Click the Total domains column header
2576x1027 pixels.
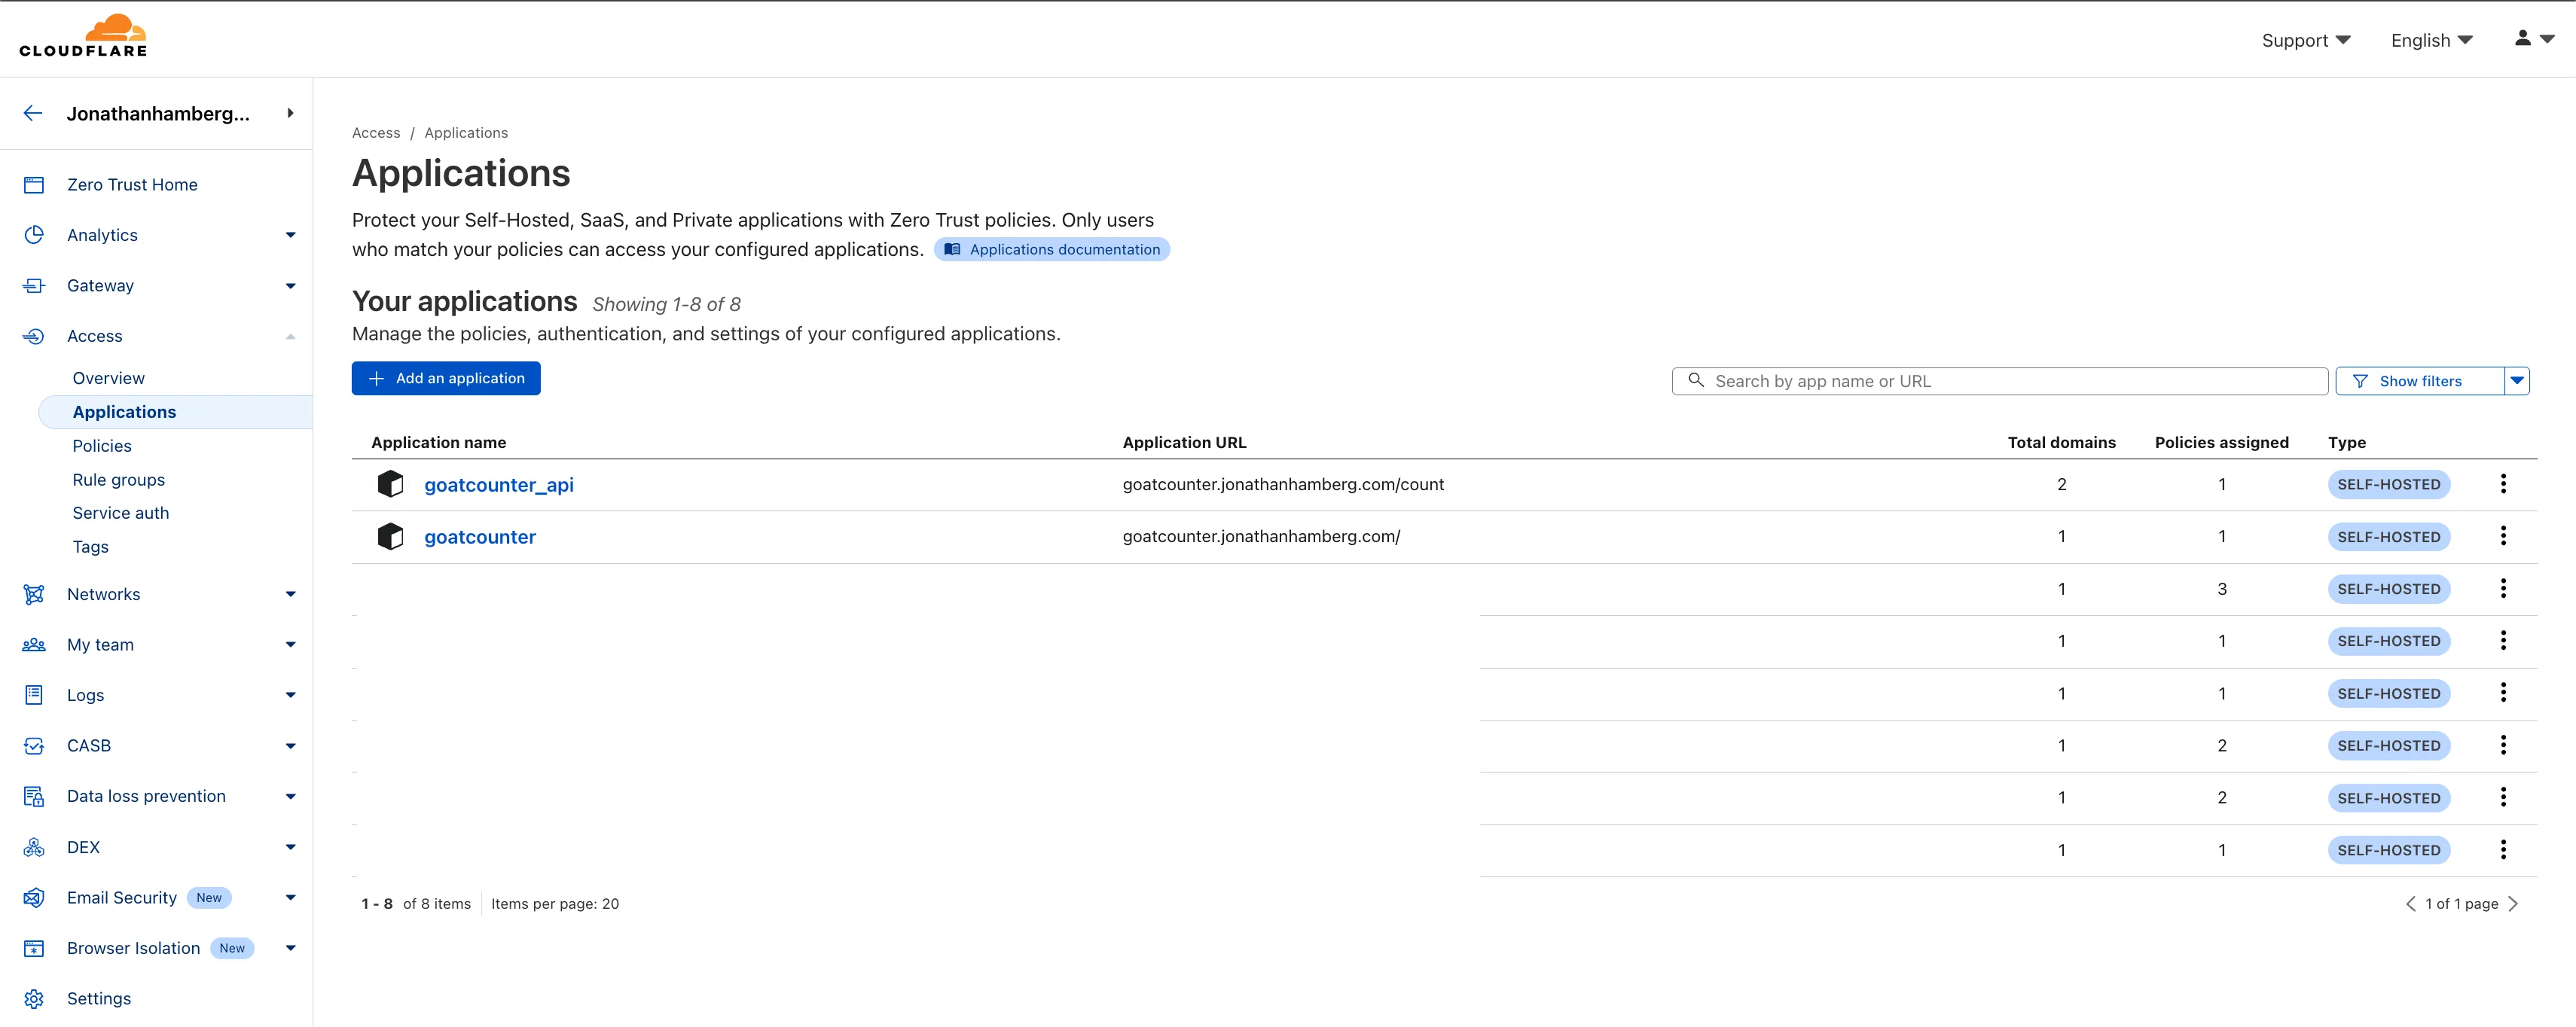pyautogui.click(x=2061, y=442)
